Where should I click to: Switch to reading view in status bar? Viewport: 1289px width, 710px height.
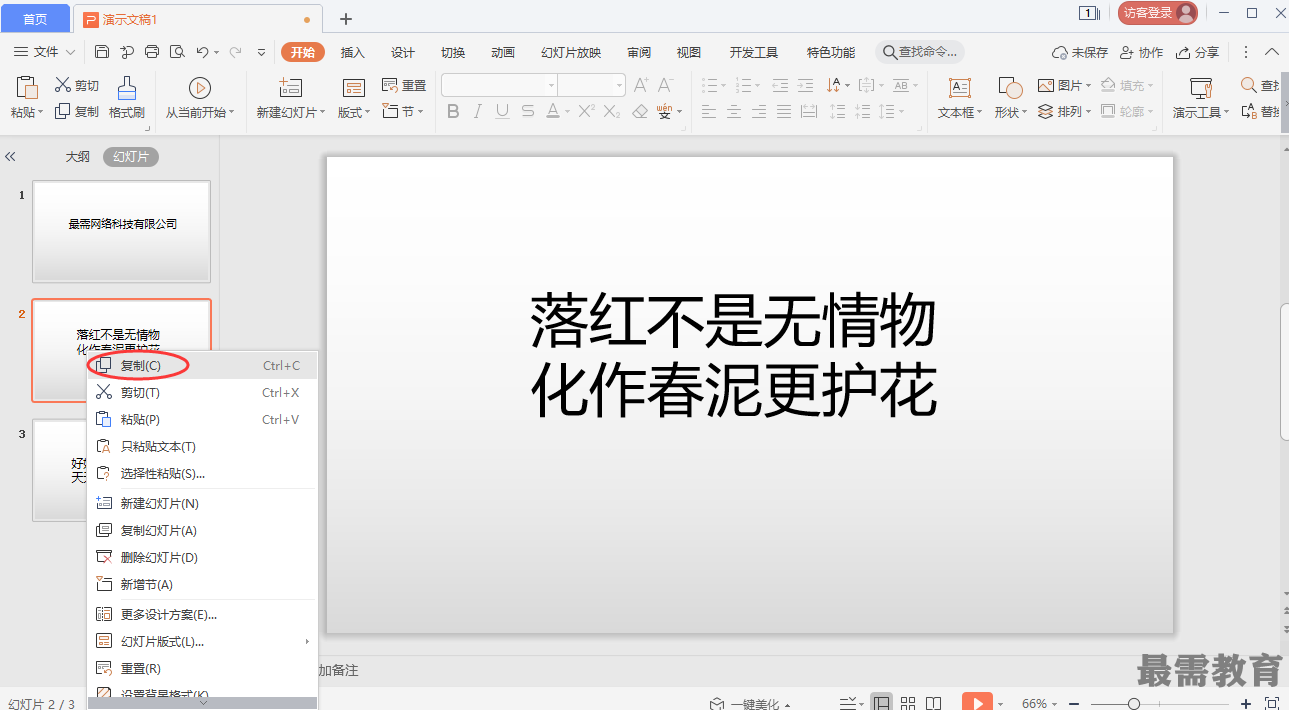(933, 703)
